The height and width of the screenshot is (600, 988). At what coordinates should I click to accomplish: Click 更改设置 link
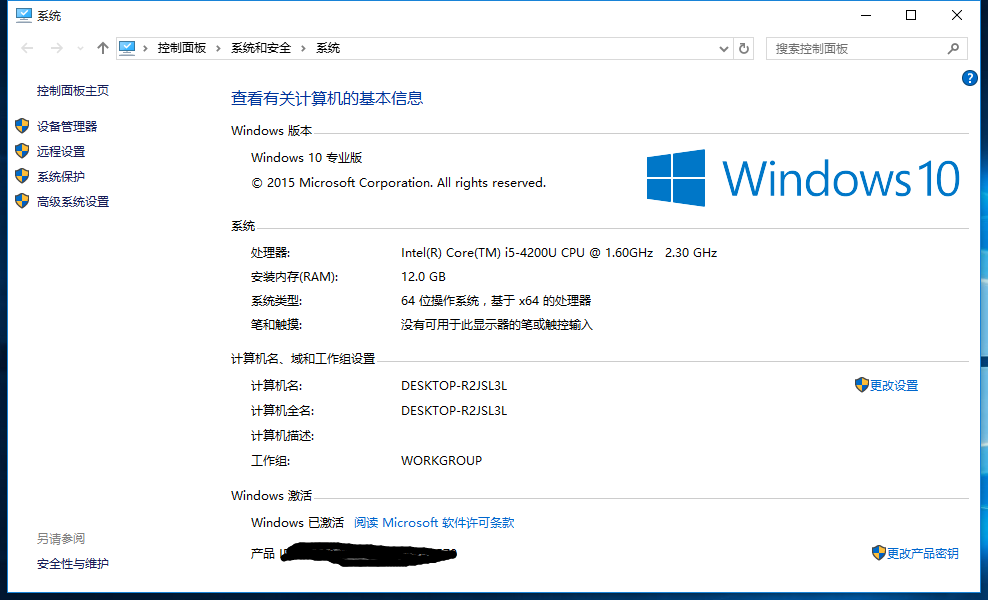coord(894,386)
